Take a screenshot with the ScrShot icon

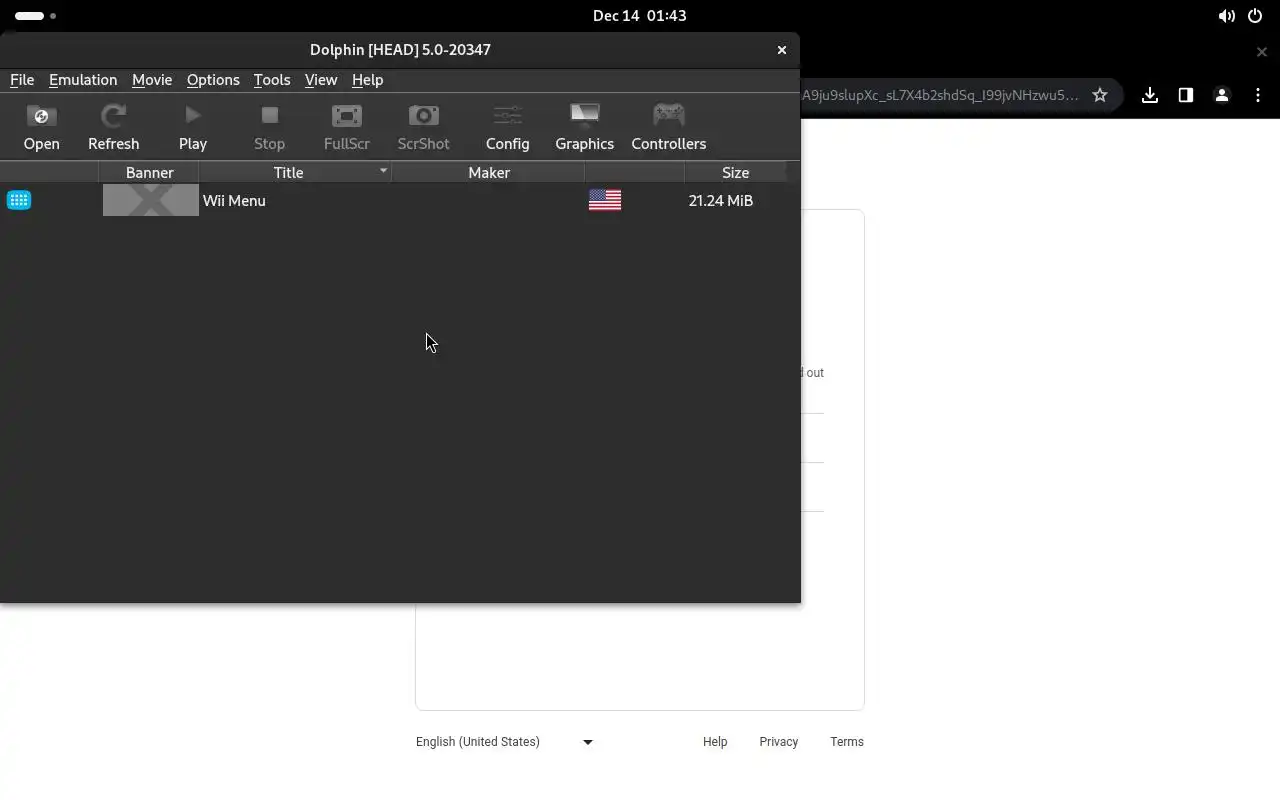coord(423,128)
